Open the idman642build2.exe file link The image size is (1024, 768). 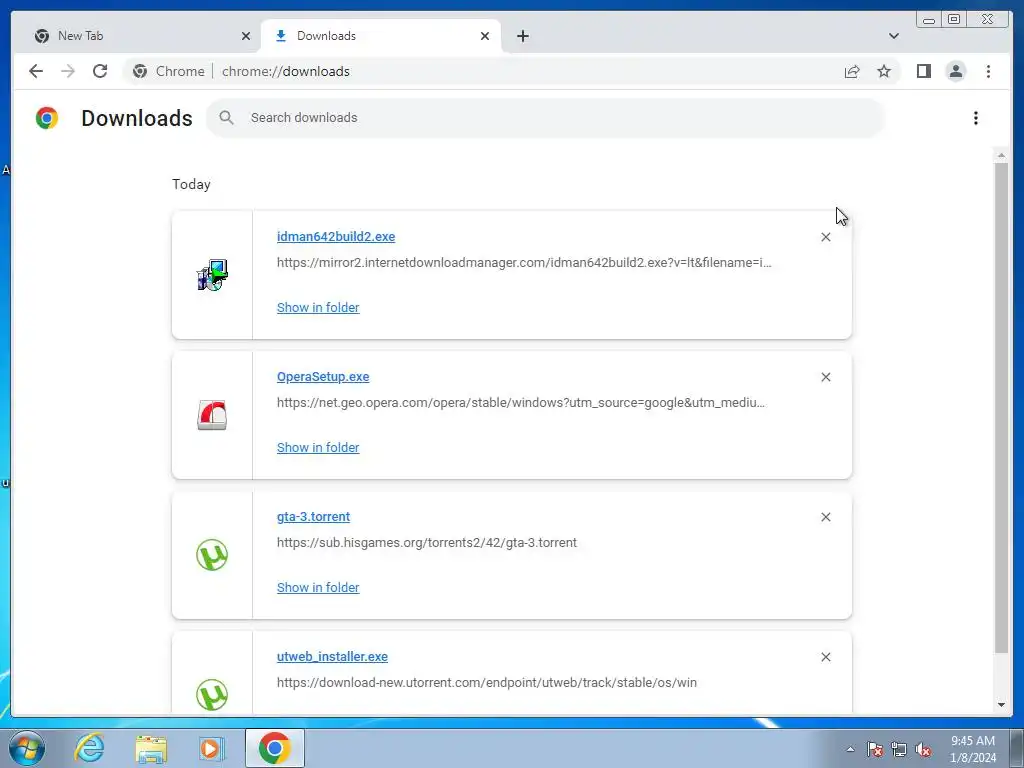[x=336, y=236]
